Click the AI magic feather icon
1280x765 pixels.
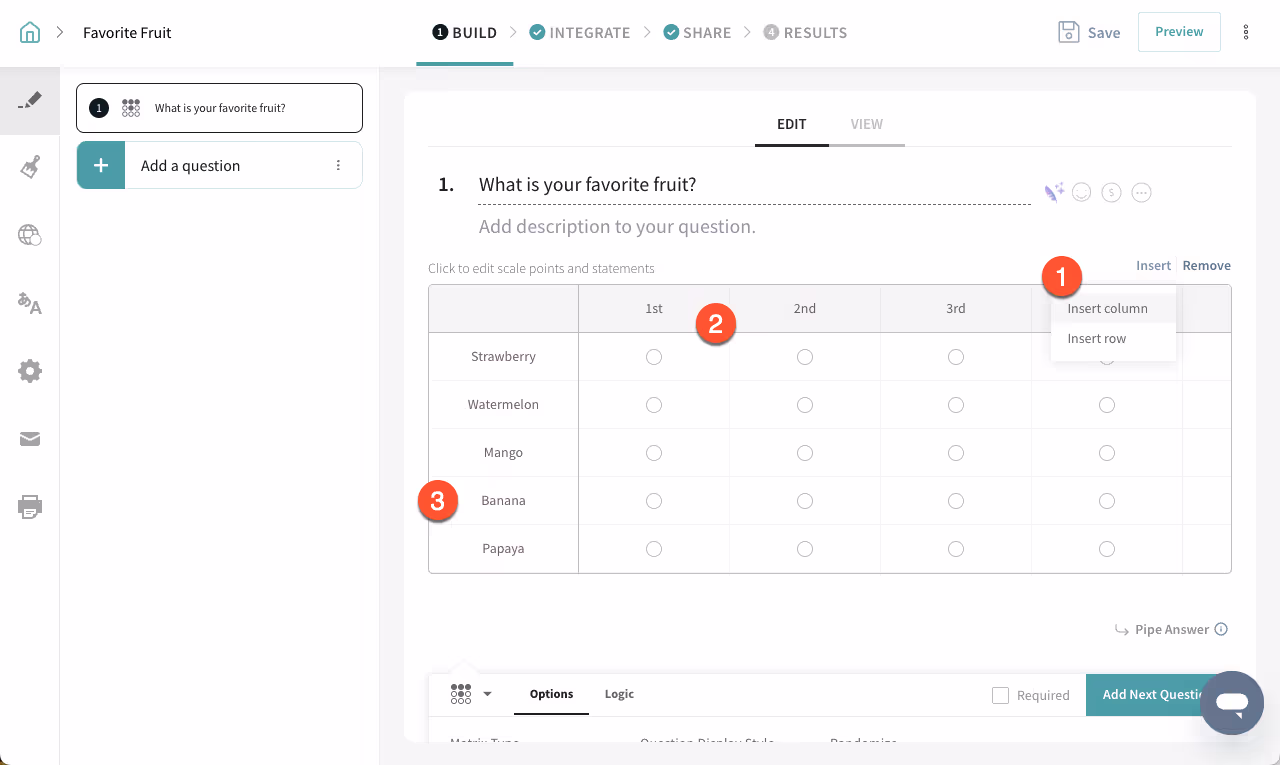click(x=1054, y=192)
